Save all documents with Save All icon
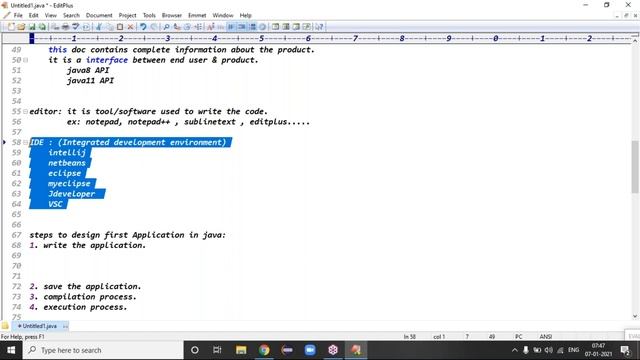The width and height of the screenshot is (640, 360). coord(42,27)
